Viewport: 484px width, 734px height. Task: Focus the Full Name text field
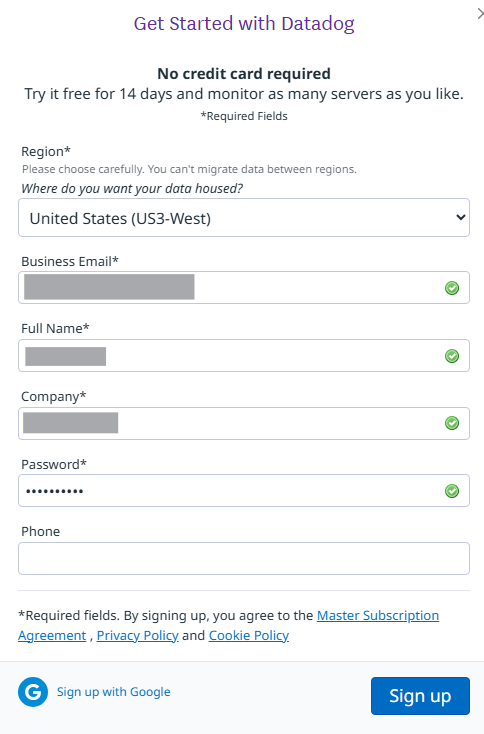(244, 356)
